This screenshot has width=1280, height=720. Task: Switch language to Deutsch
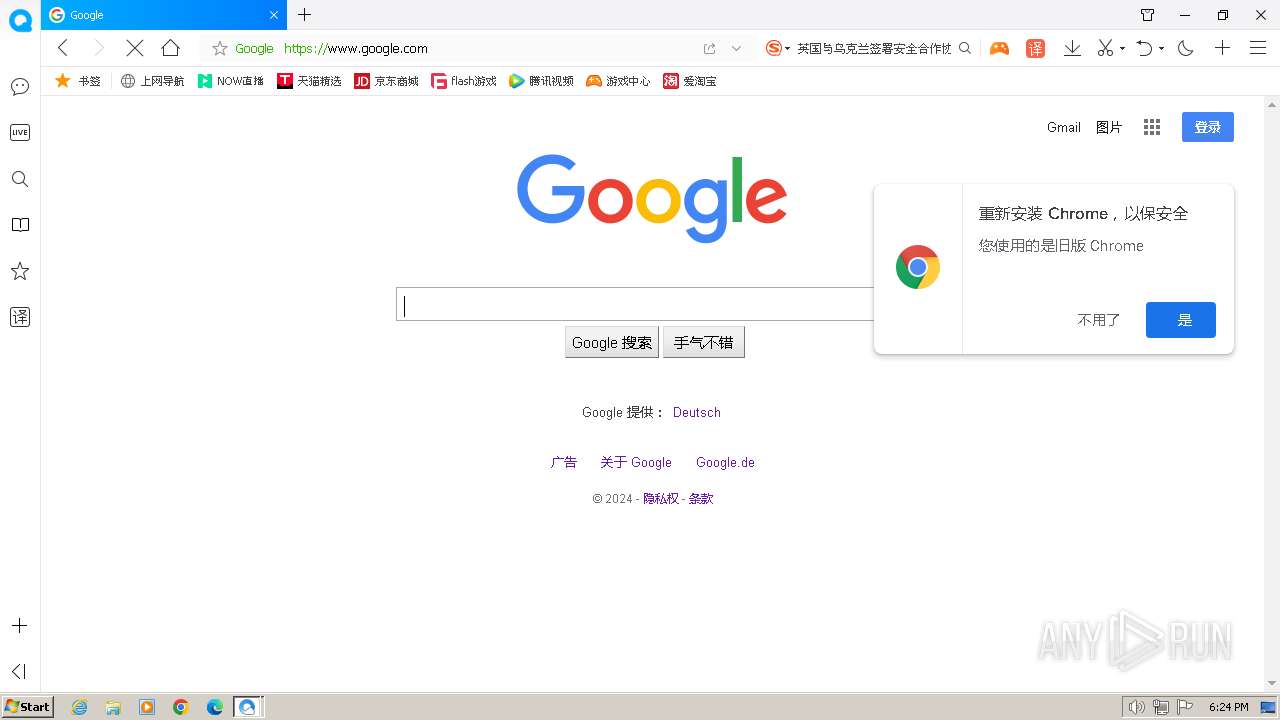pyautogui.click(x=697, y=412)
